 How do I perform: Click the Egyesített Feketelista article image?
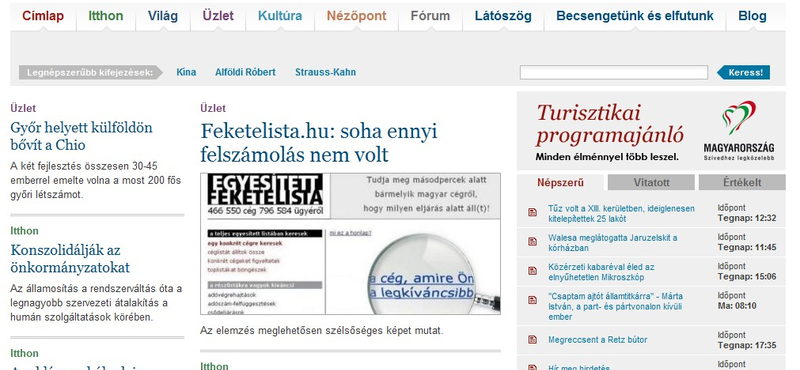[x=350, y=244]
